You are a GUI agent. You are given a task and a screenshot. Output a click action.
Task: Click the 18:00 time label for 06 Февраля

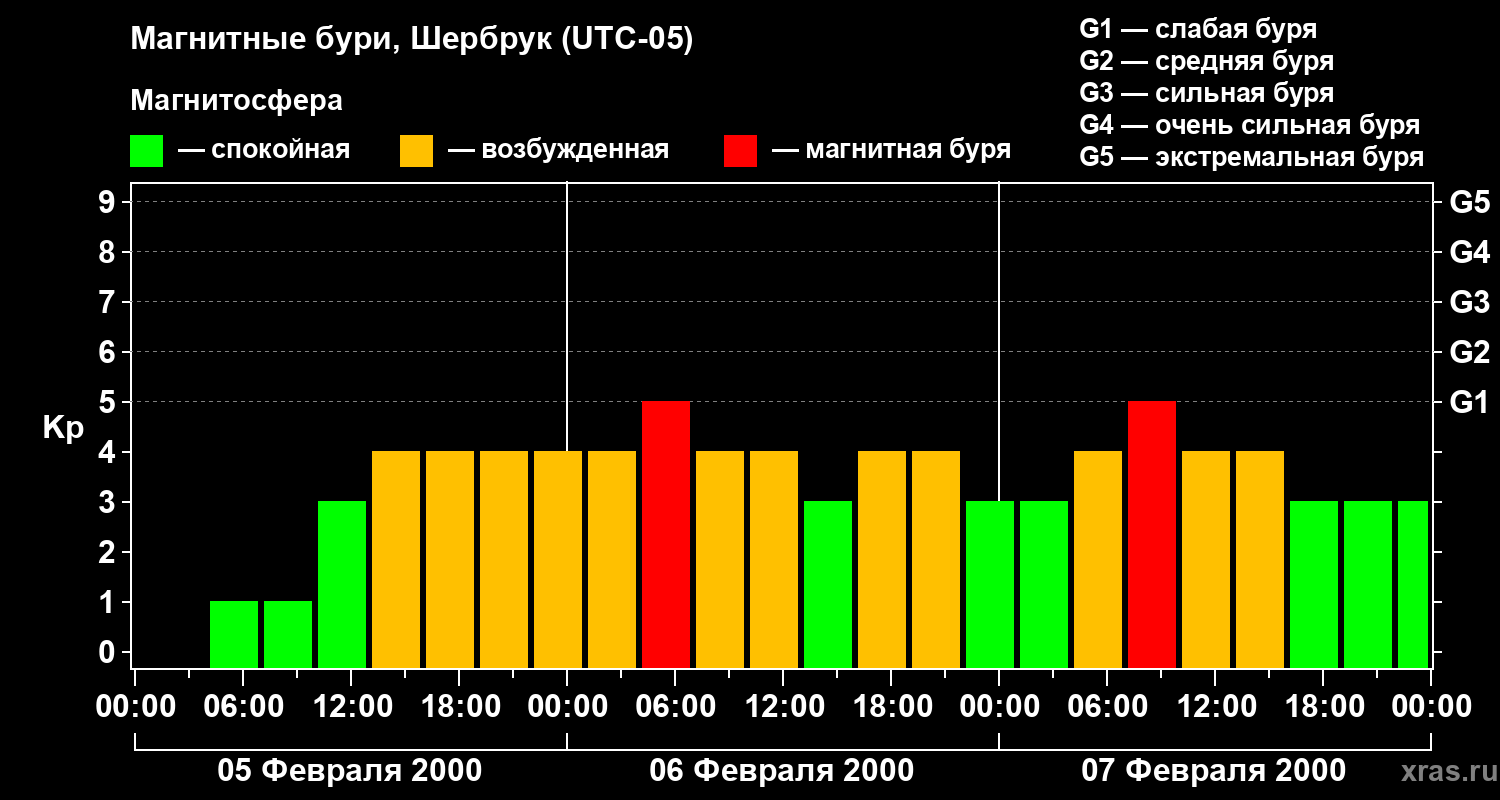pos(891,707)
